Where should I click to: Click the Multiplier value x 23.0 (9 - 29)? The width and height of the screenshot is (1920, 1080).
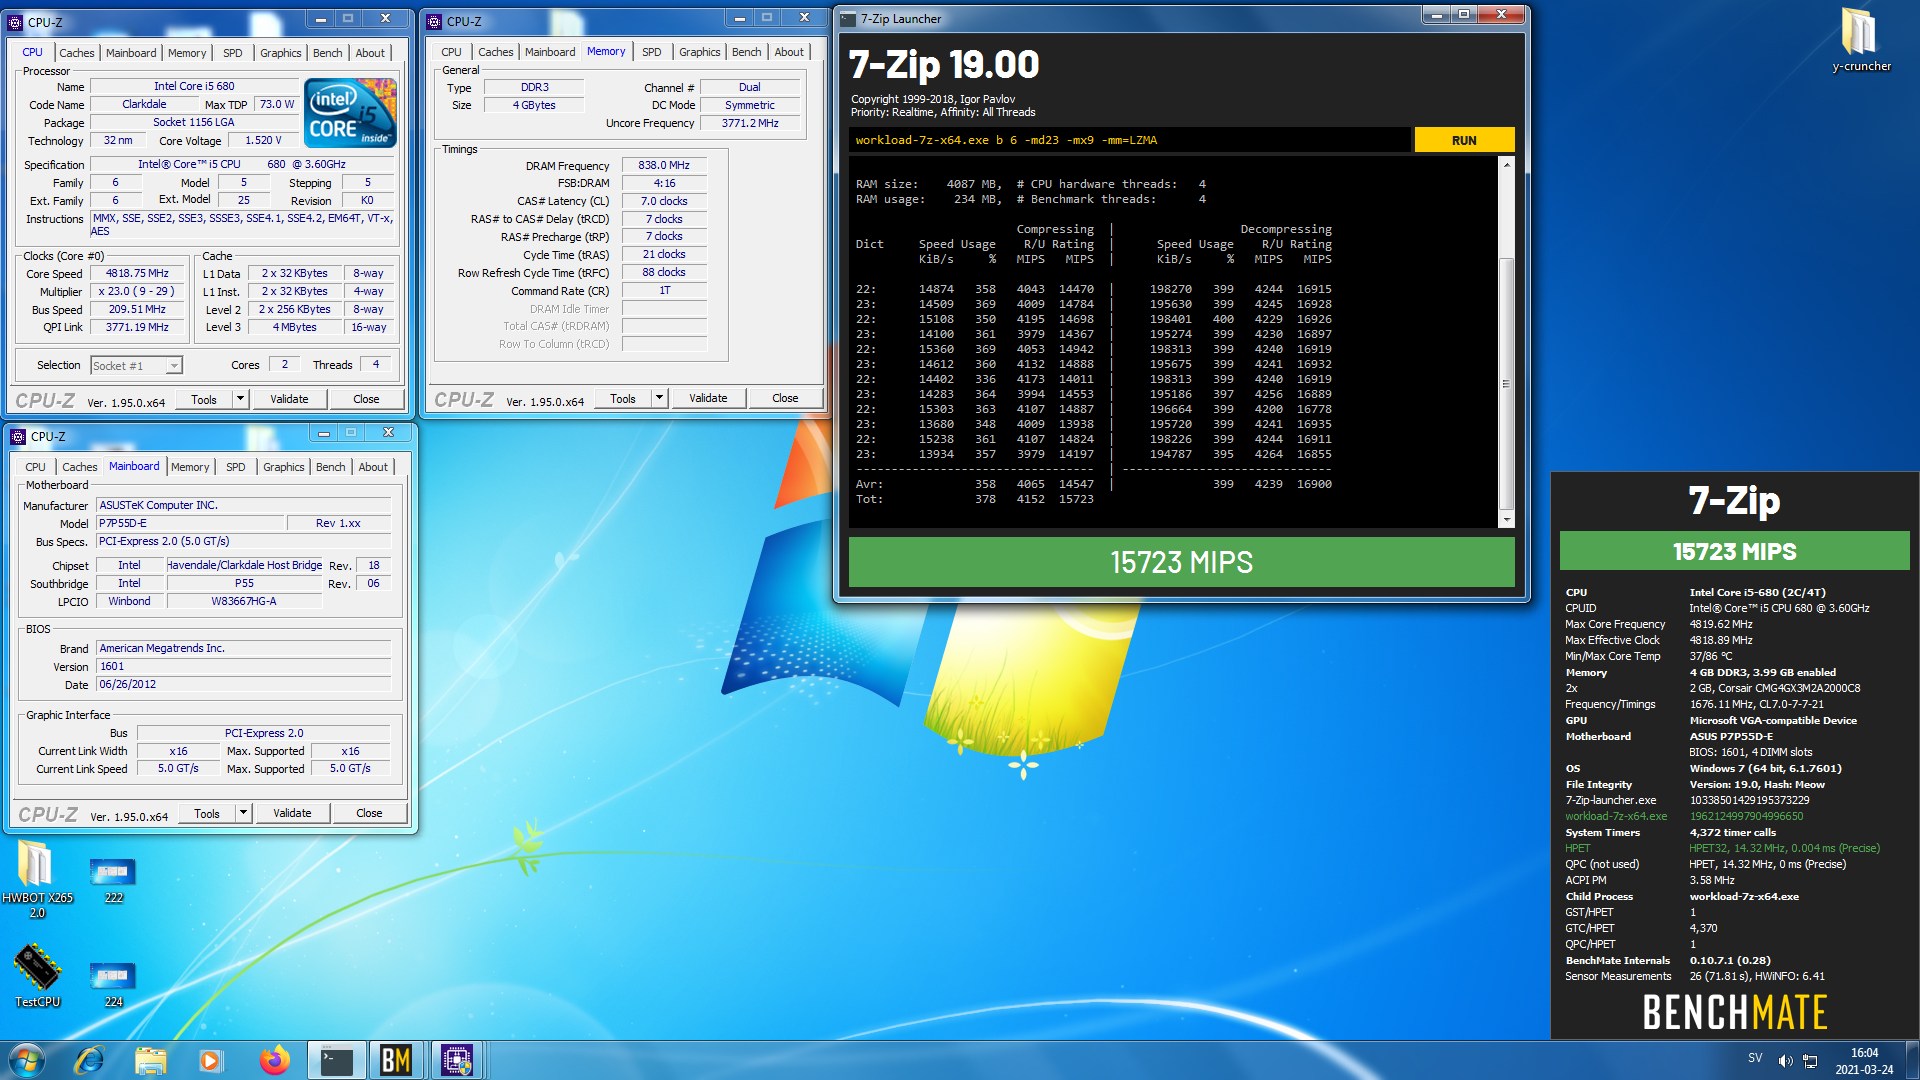pos(137,291)
